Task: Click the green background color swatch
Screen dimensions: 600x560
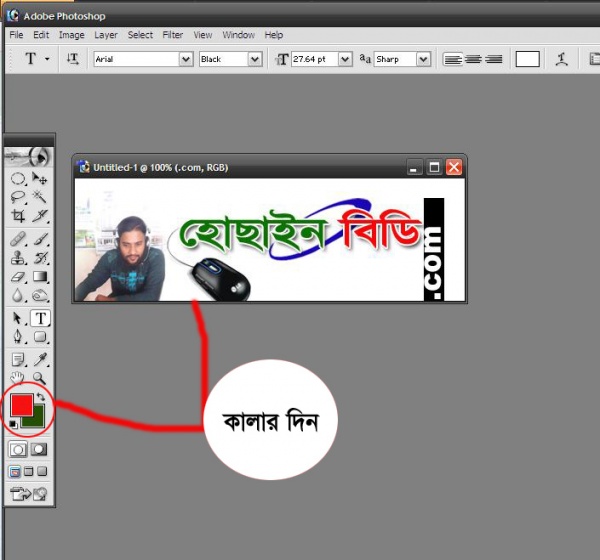Action: click(38, 419)
